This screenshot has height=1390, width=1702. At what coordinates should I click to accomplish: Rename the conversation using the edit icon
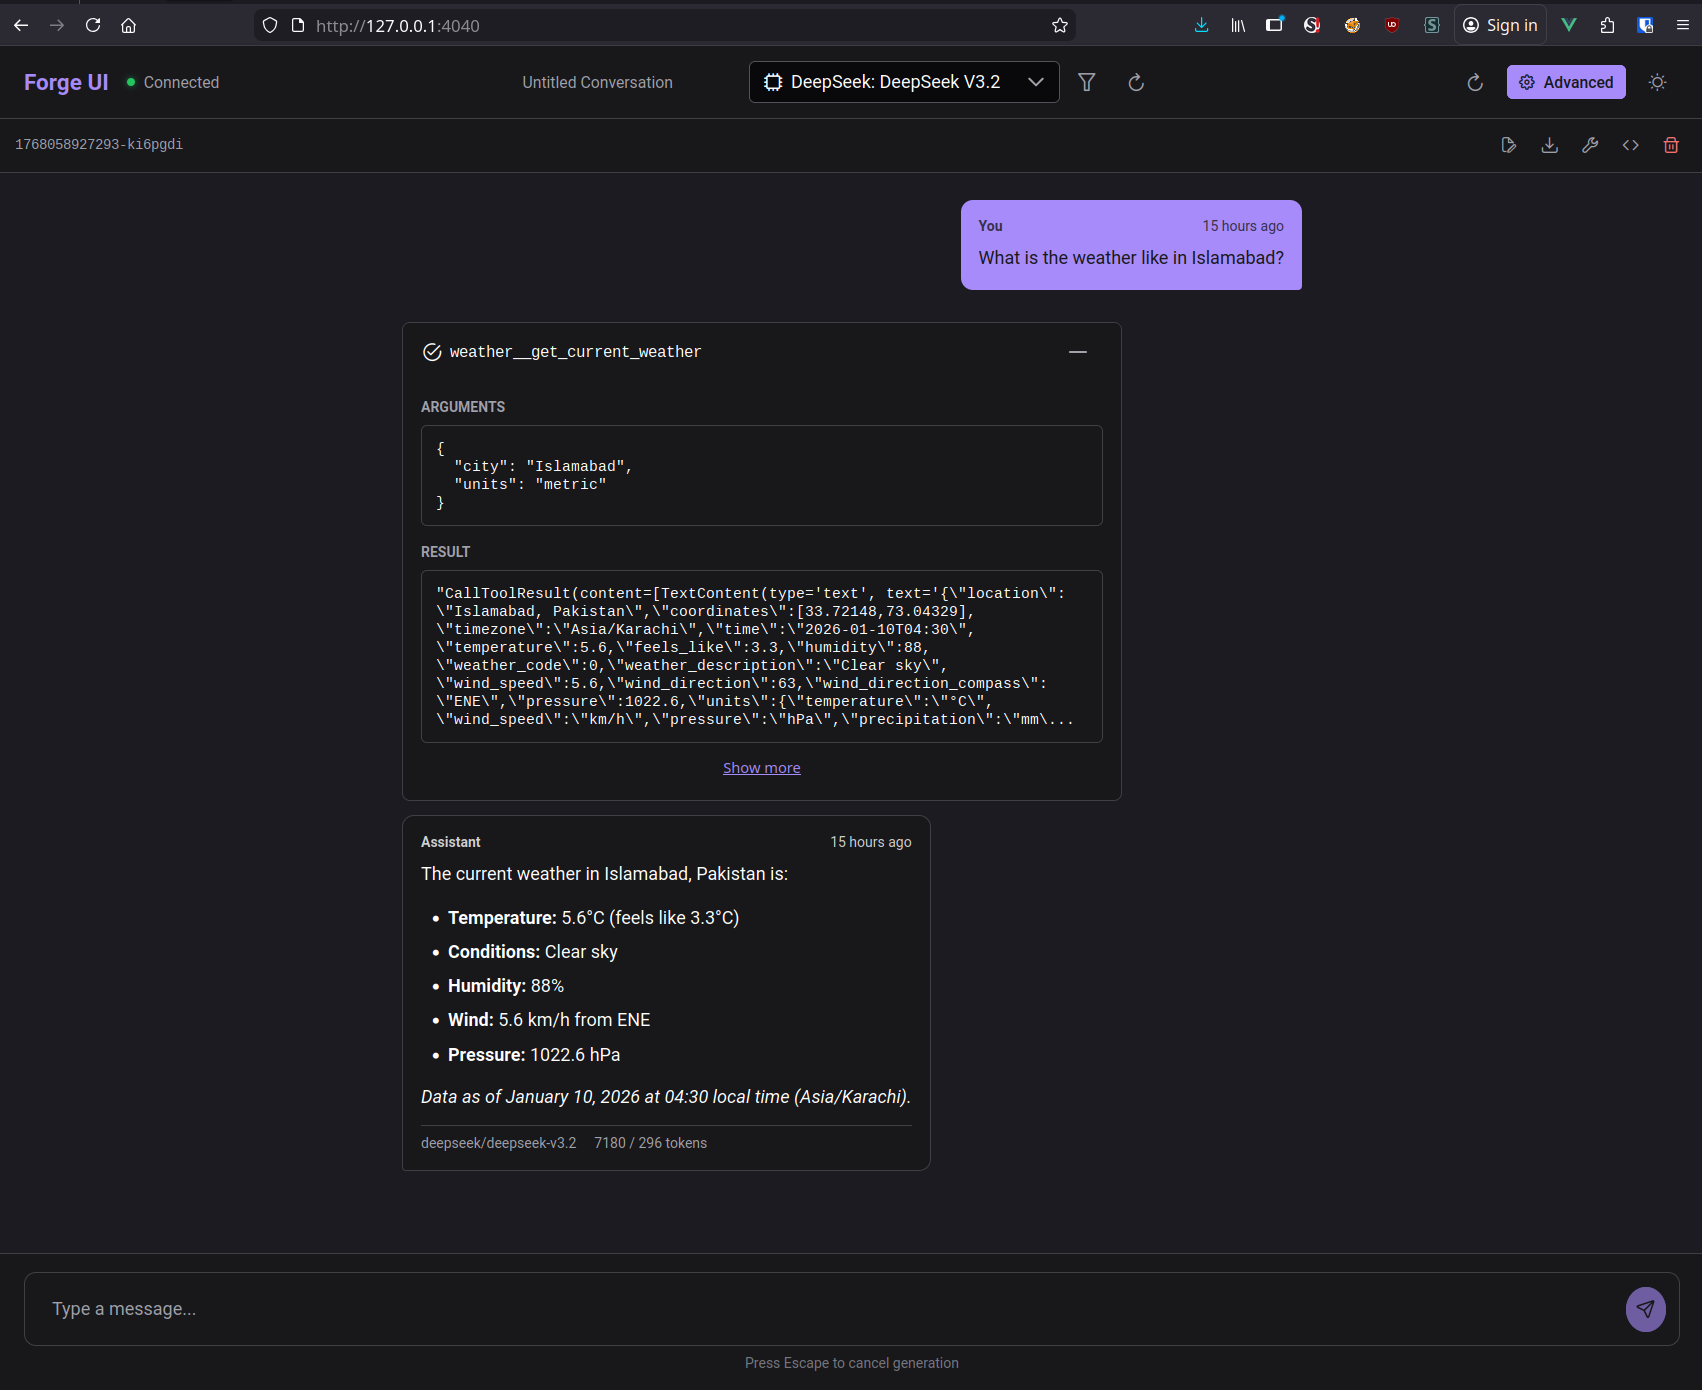[1509, 145]
